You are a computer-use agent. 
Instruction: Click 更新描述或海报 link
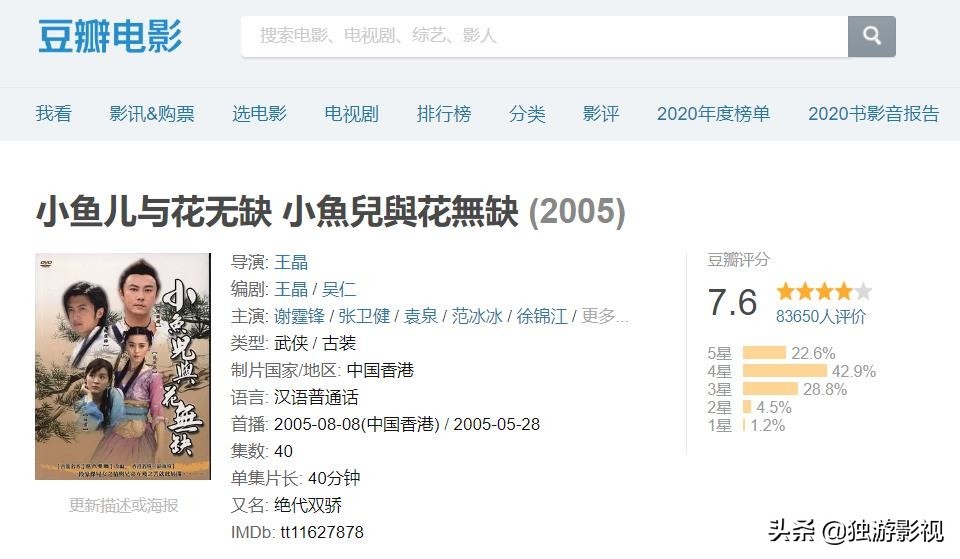[123, 505]
